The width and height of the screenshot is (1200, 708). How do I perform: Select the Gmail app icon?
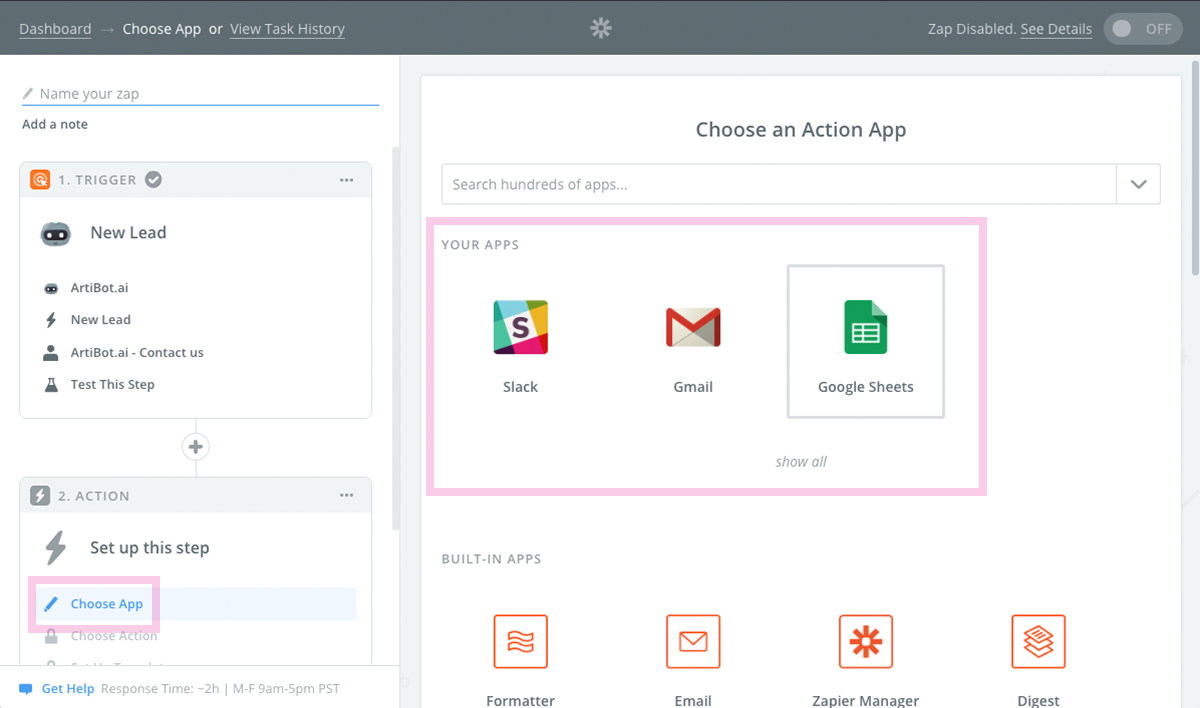pos(693,327)
